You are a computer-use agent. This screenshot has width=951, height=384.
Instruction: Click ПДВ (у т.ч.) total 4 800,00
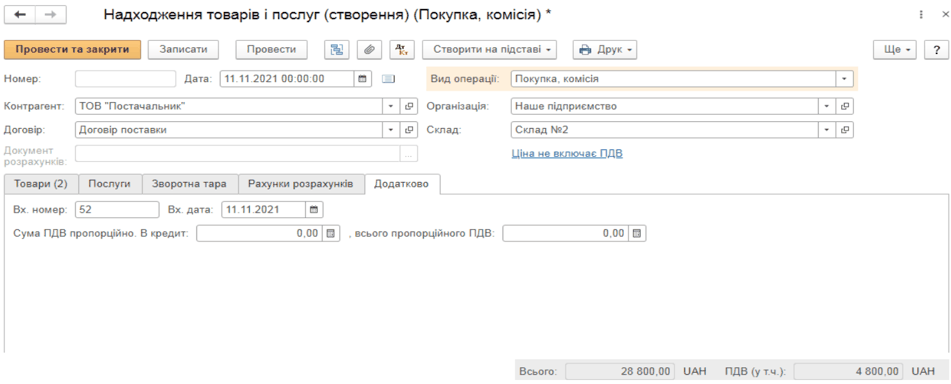tap(848, 371)
